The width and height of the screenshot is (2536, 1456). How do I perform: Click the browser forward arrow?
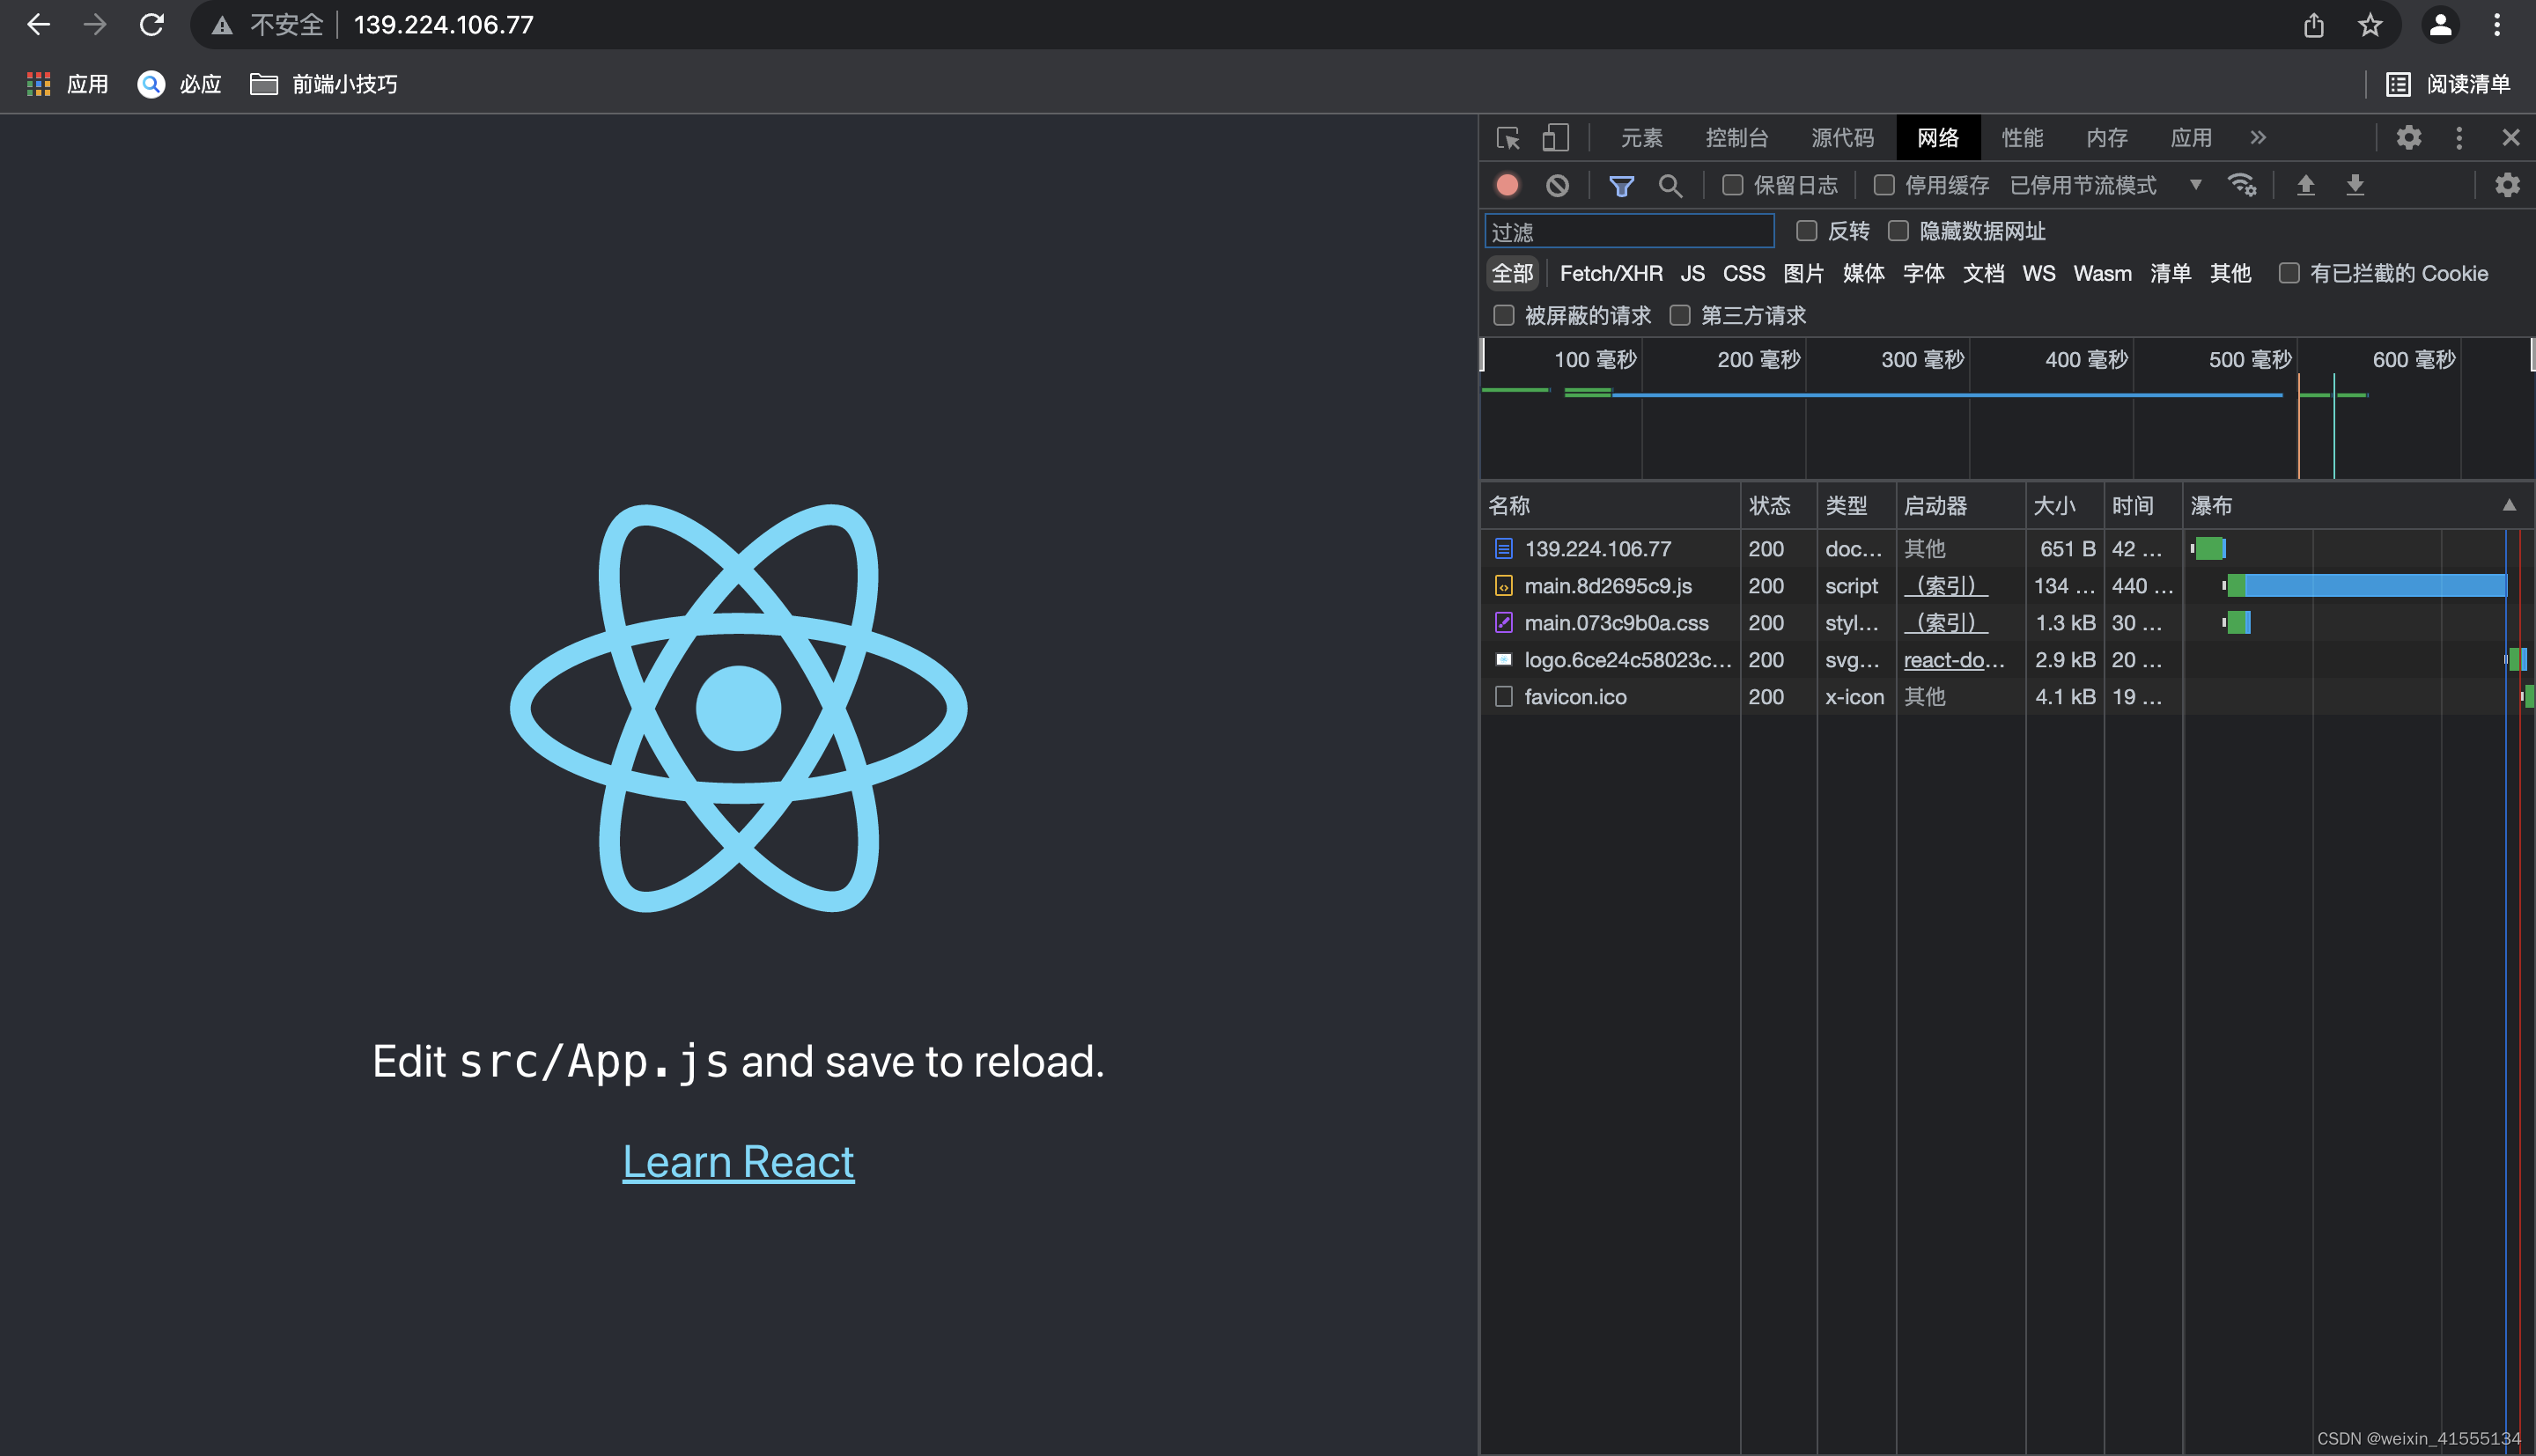[x=95, y=25]
